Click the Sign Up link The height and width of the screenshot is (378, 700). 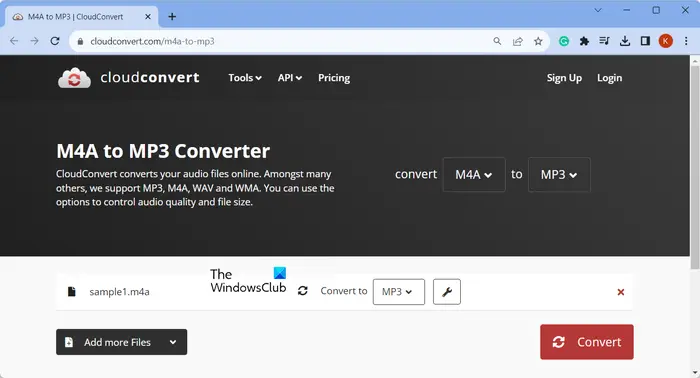point(564,78)
